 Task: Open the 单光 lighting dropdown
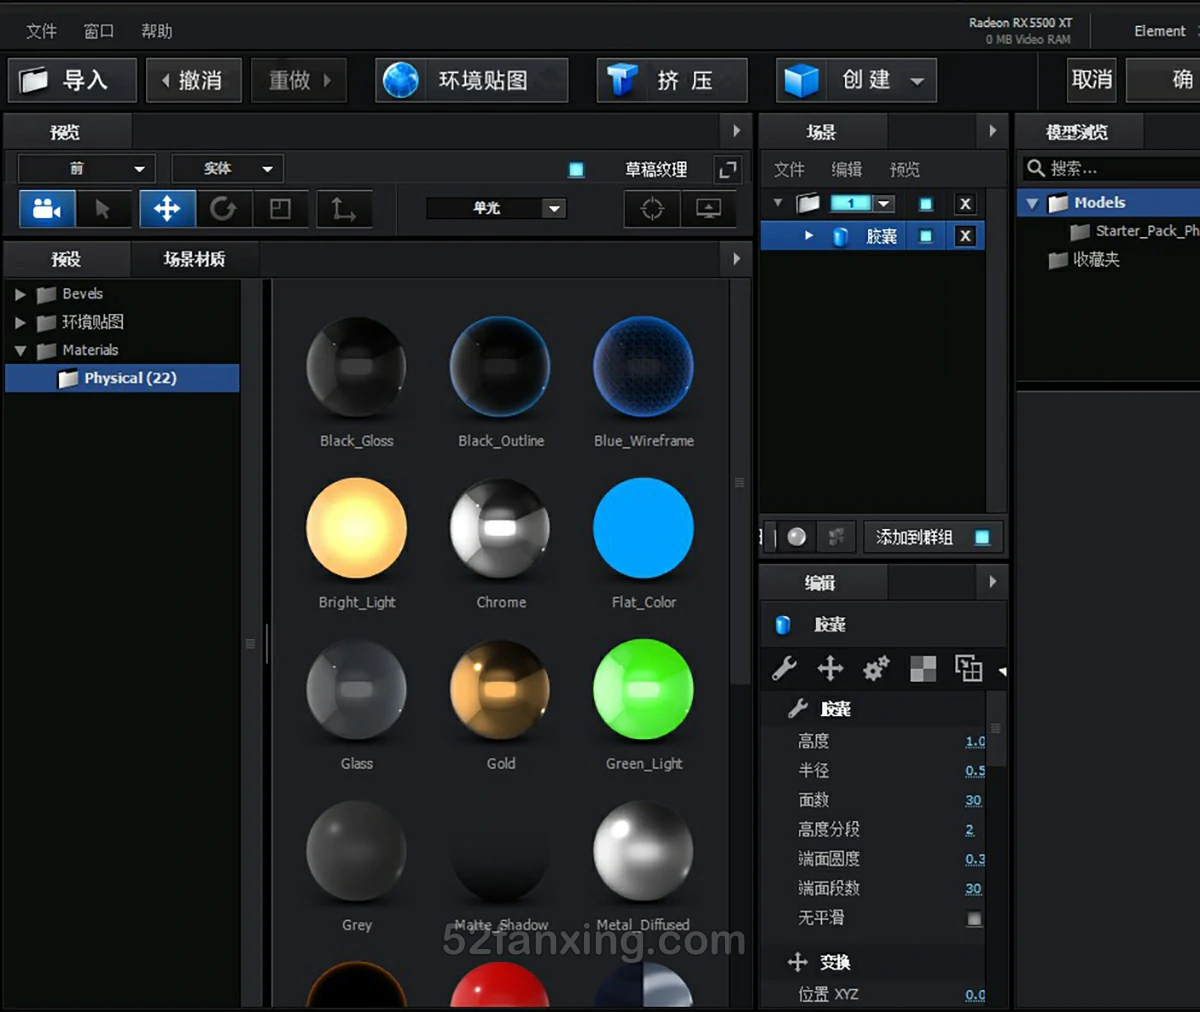[496, 208]
